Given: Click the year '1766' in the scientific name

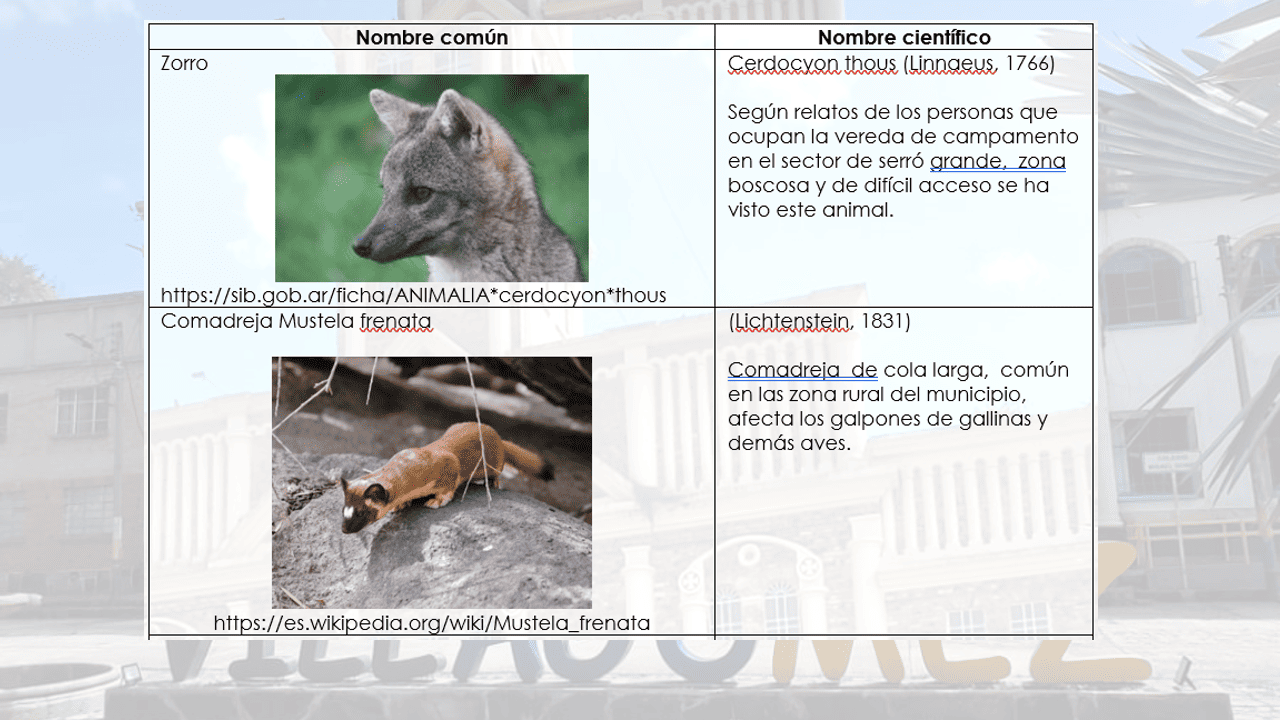Looking at the screenshot, I should (1029, 64).
